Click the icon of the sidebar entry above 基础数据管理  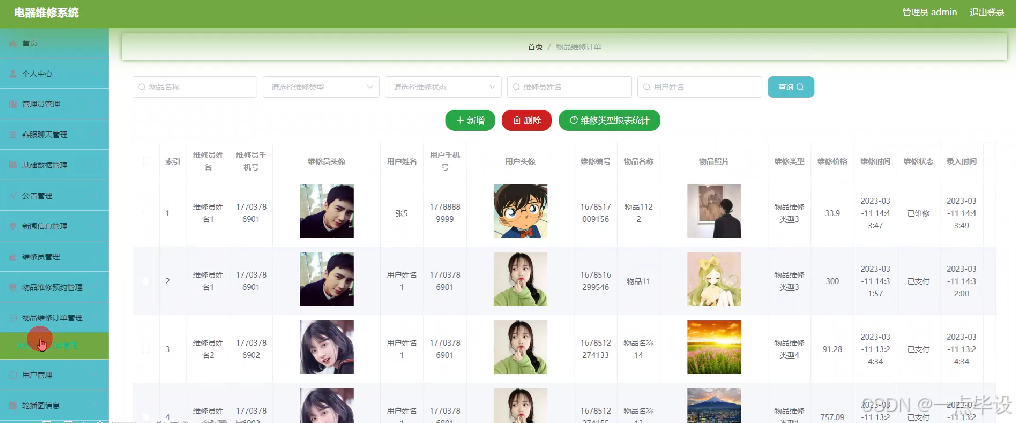point(13,135)
